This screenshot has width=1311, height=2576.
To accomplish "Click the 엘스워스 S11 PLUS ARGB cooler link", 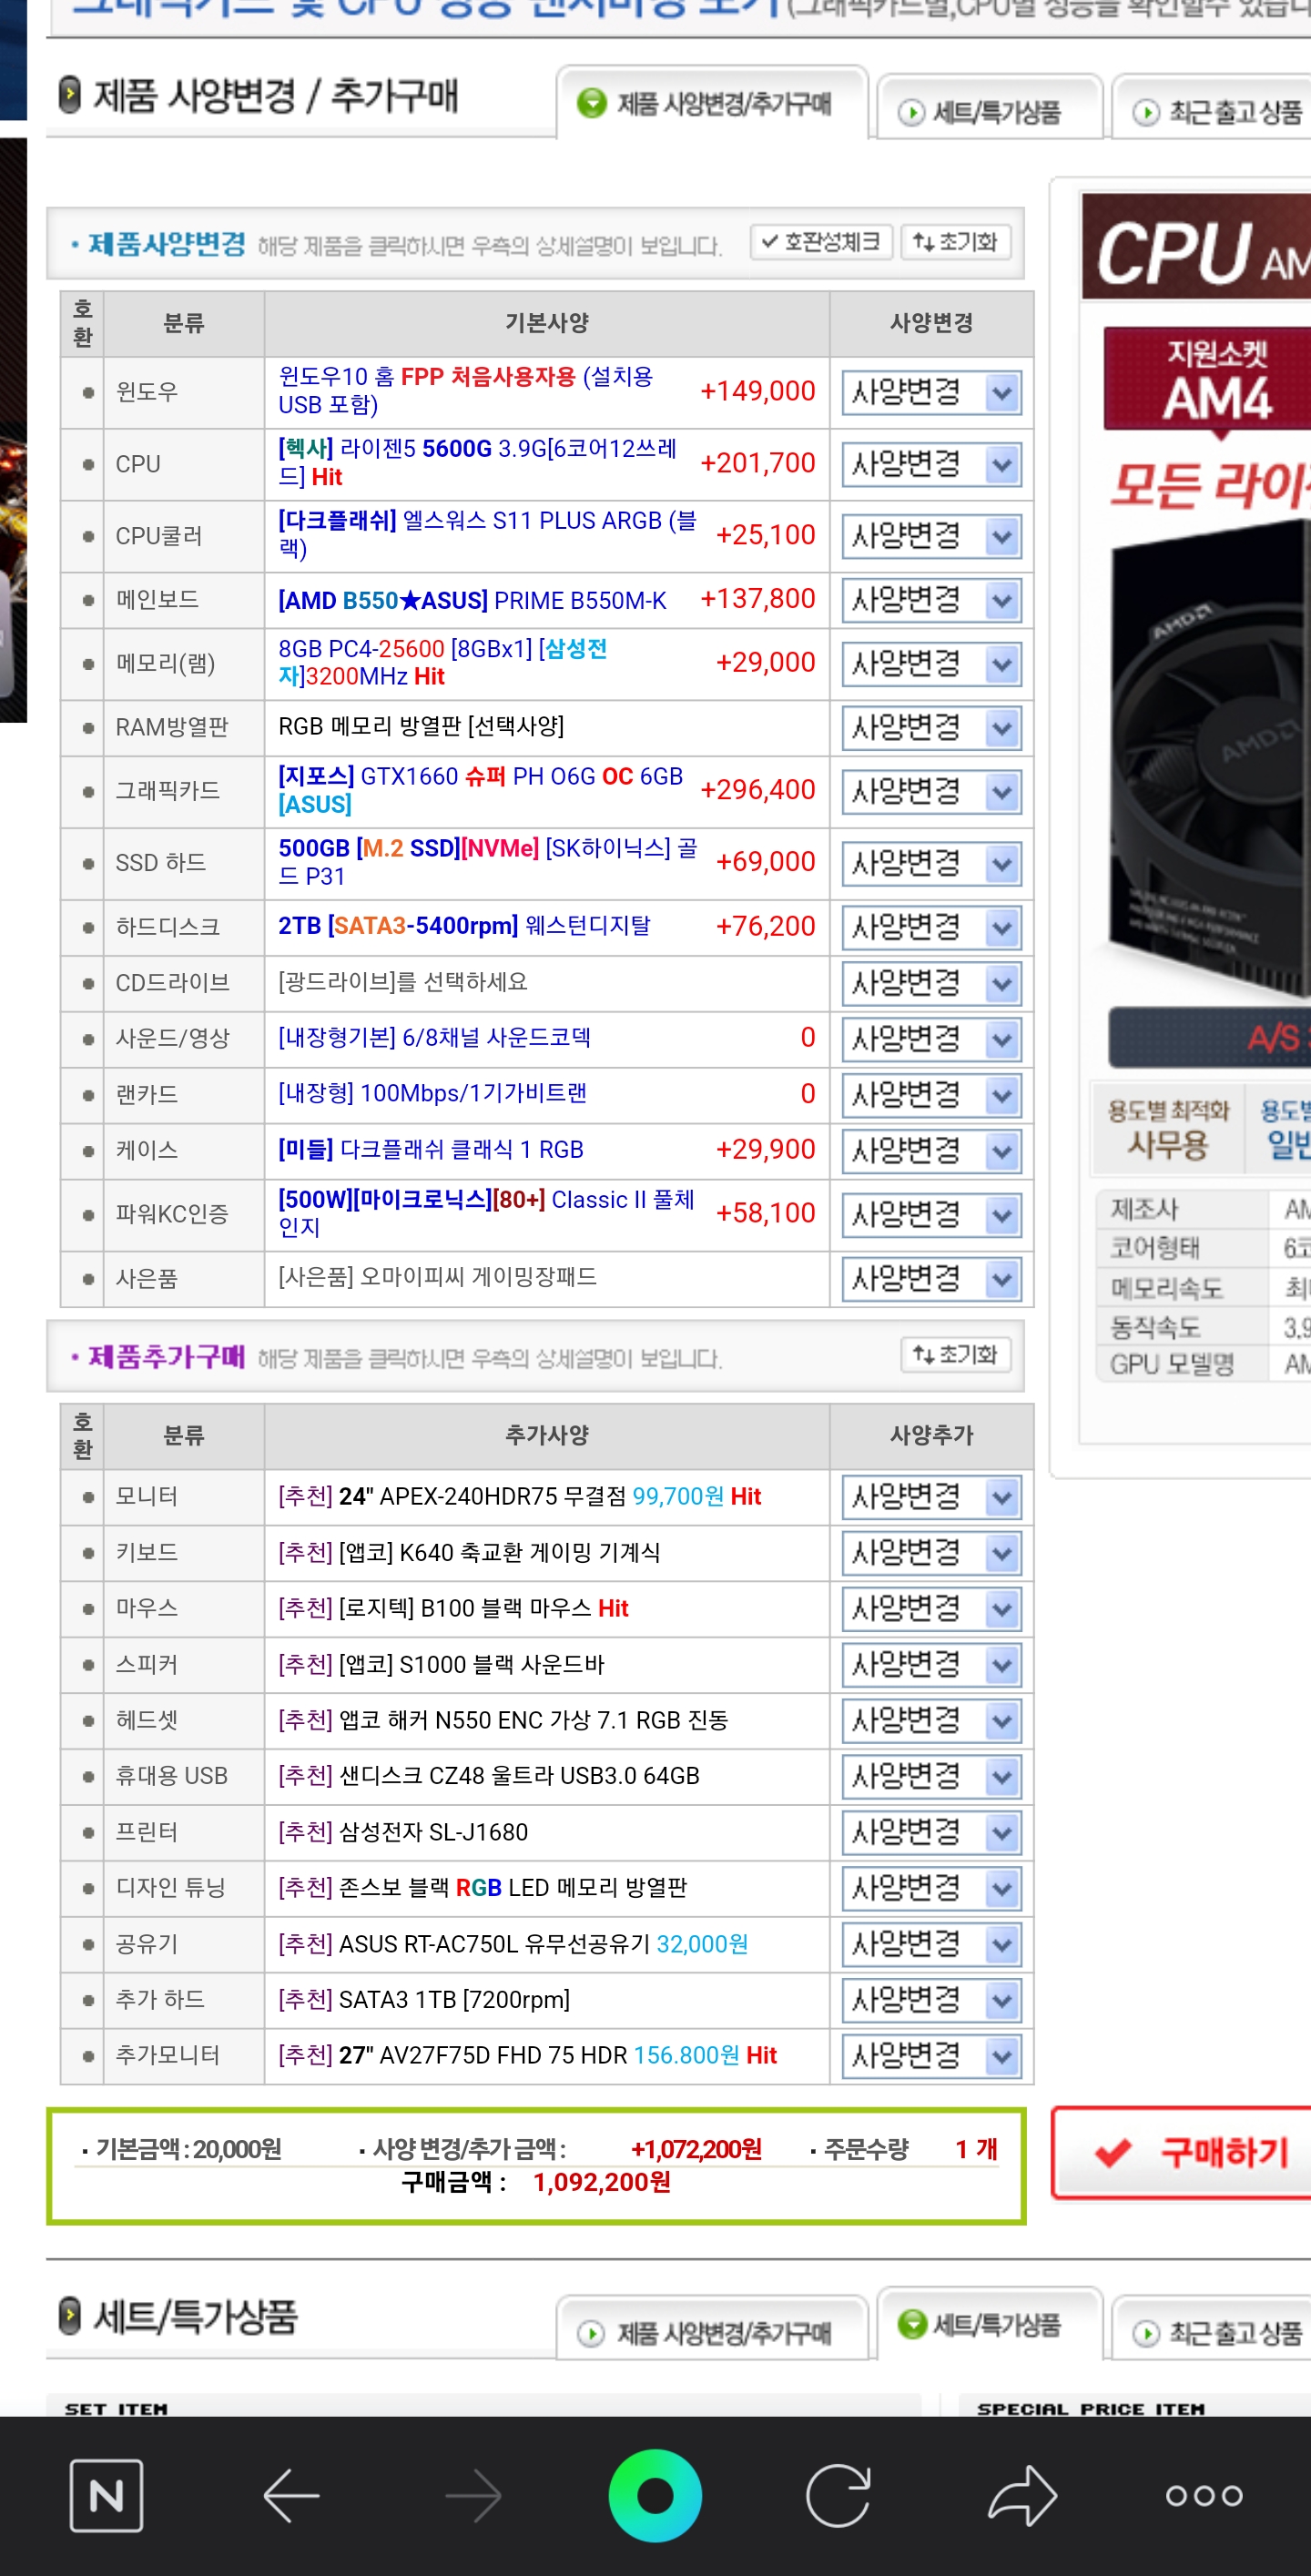I will click(x=487, y=534).
